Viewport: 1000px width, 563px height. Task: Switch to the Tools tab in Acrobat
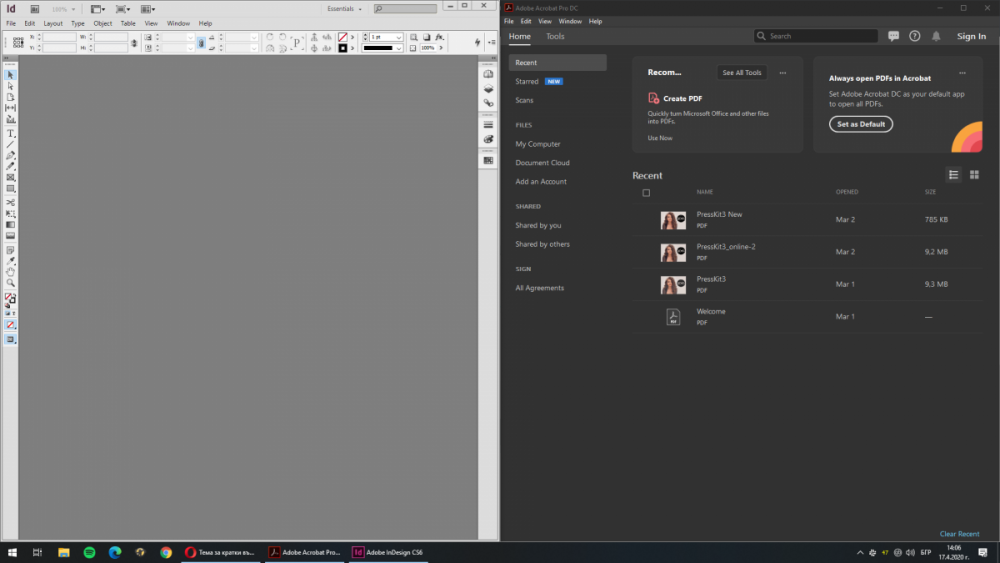[555, 36]
